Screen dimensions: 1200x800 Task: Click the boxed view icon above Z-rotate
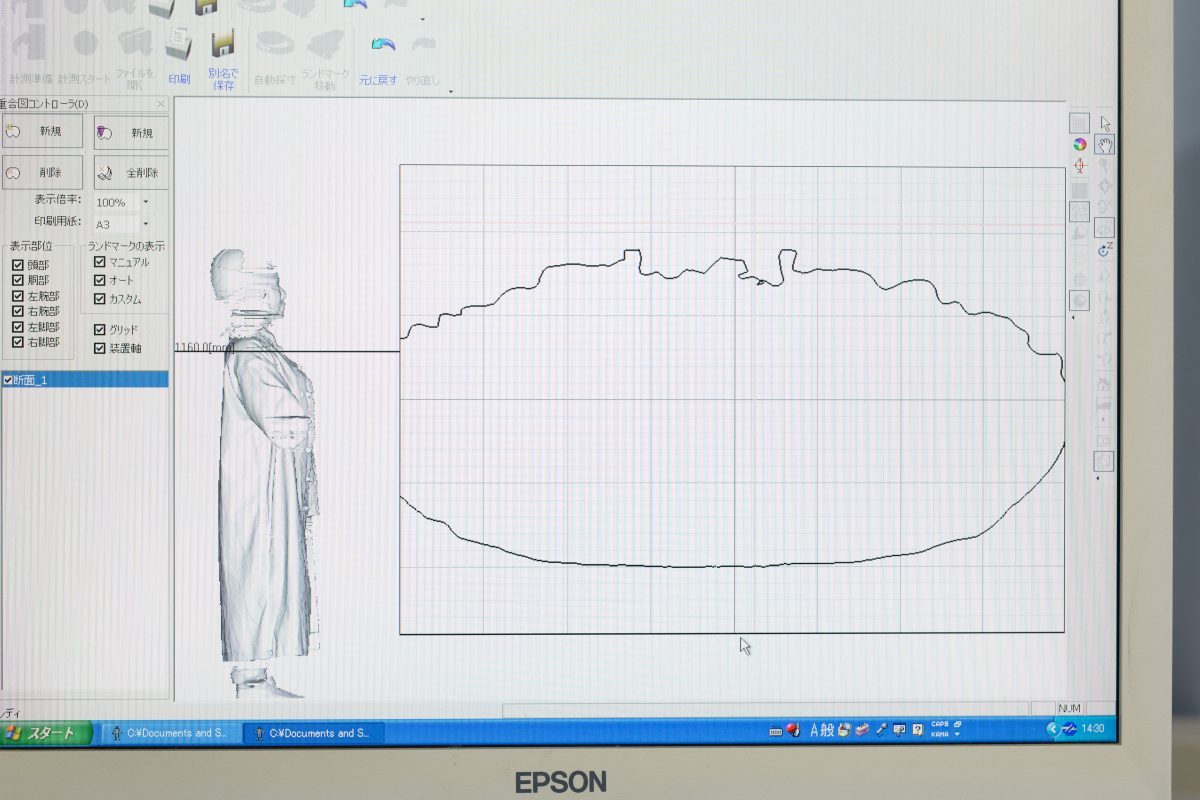[x=1104, y=228]
